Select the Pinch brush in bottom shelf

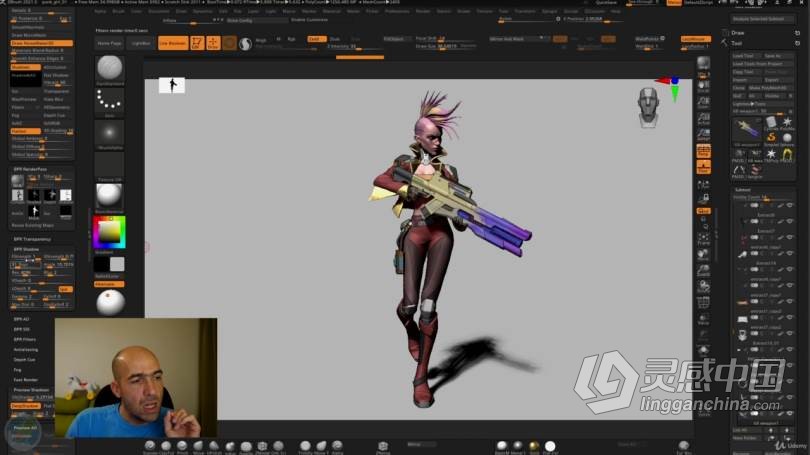click(x=182, y=447)
